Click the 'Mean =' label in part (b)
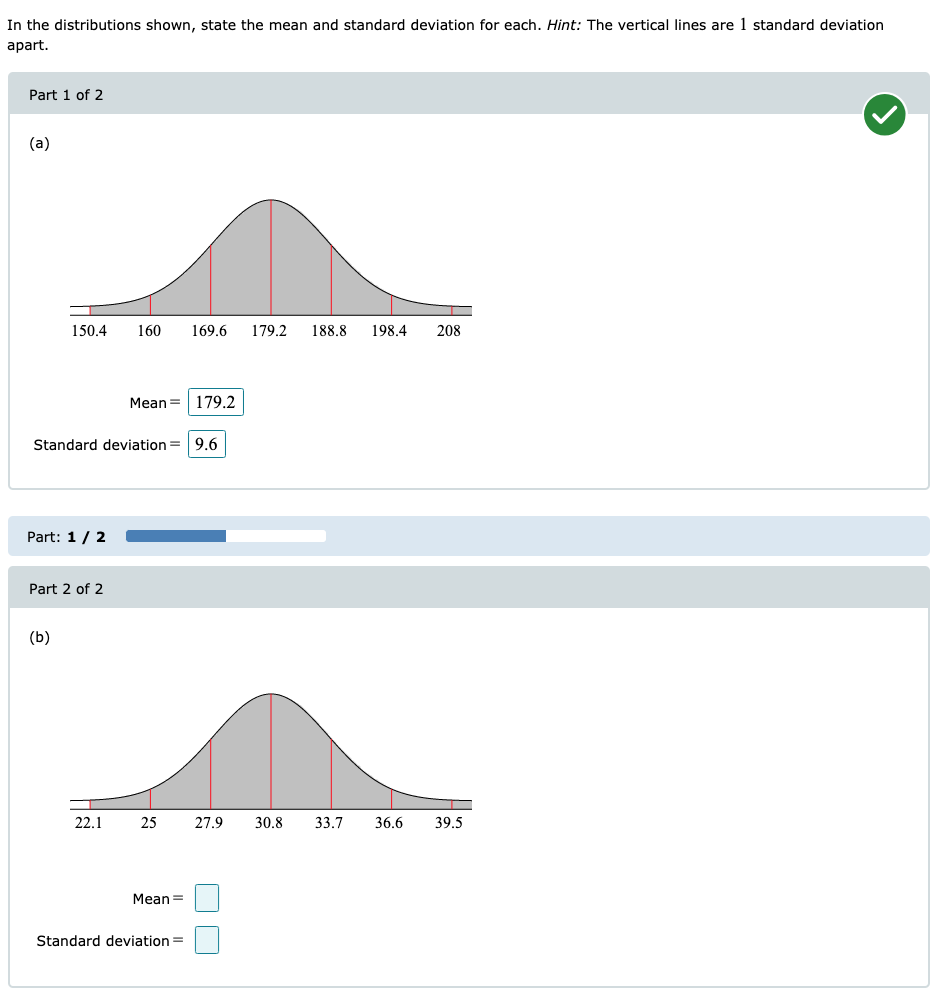The image size is (936, 992). point(158,899)
